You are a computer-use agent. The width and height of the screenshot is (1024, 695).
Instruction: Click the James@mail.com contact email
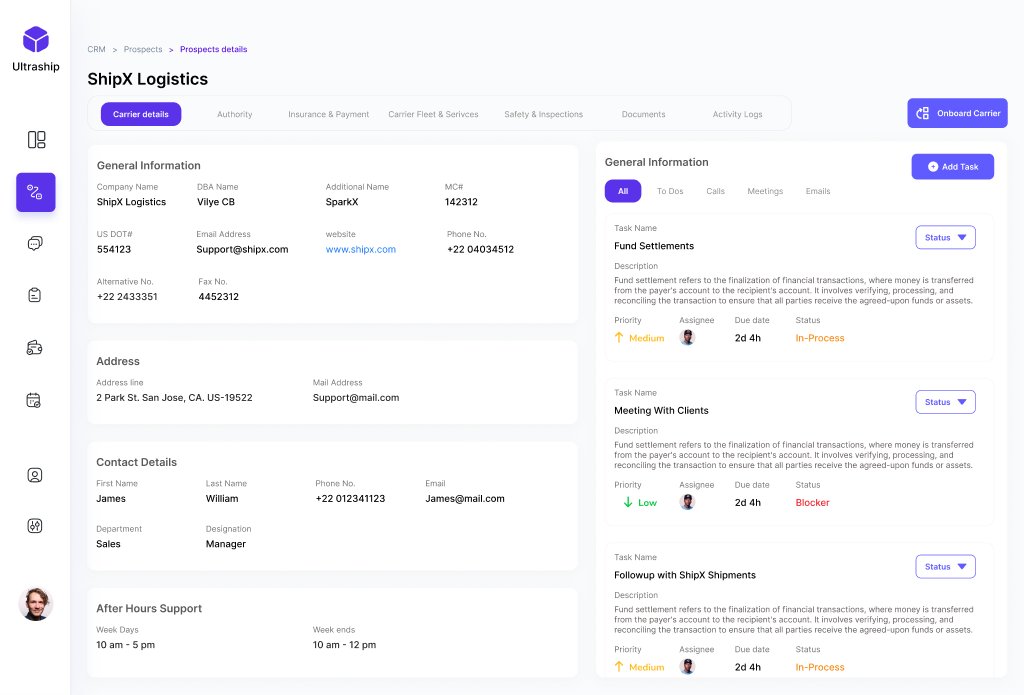[465, 499]
